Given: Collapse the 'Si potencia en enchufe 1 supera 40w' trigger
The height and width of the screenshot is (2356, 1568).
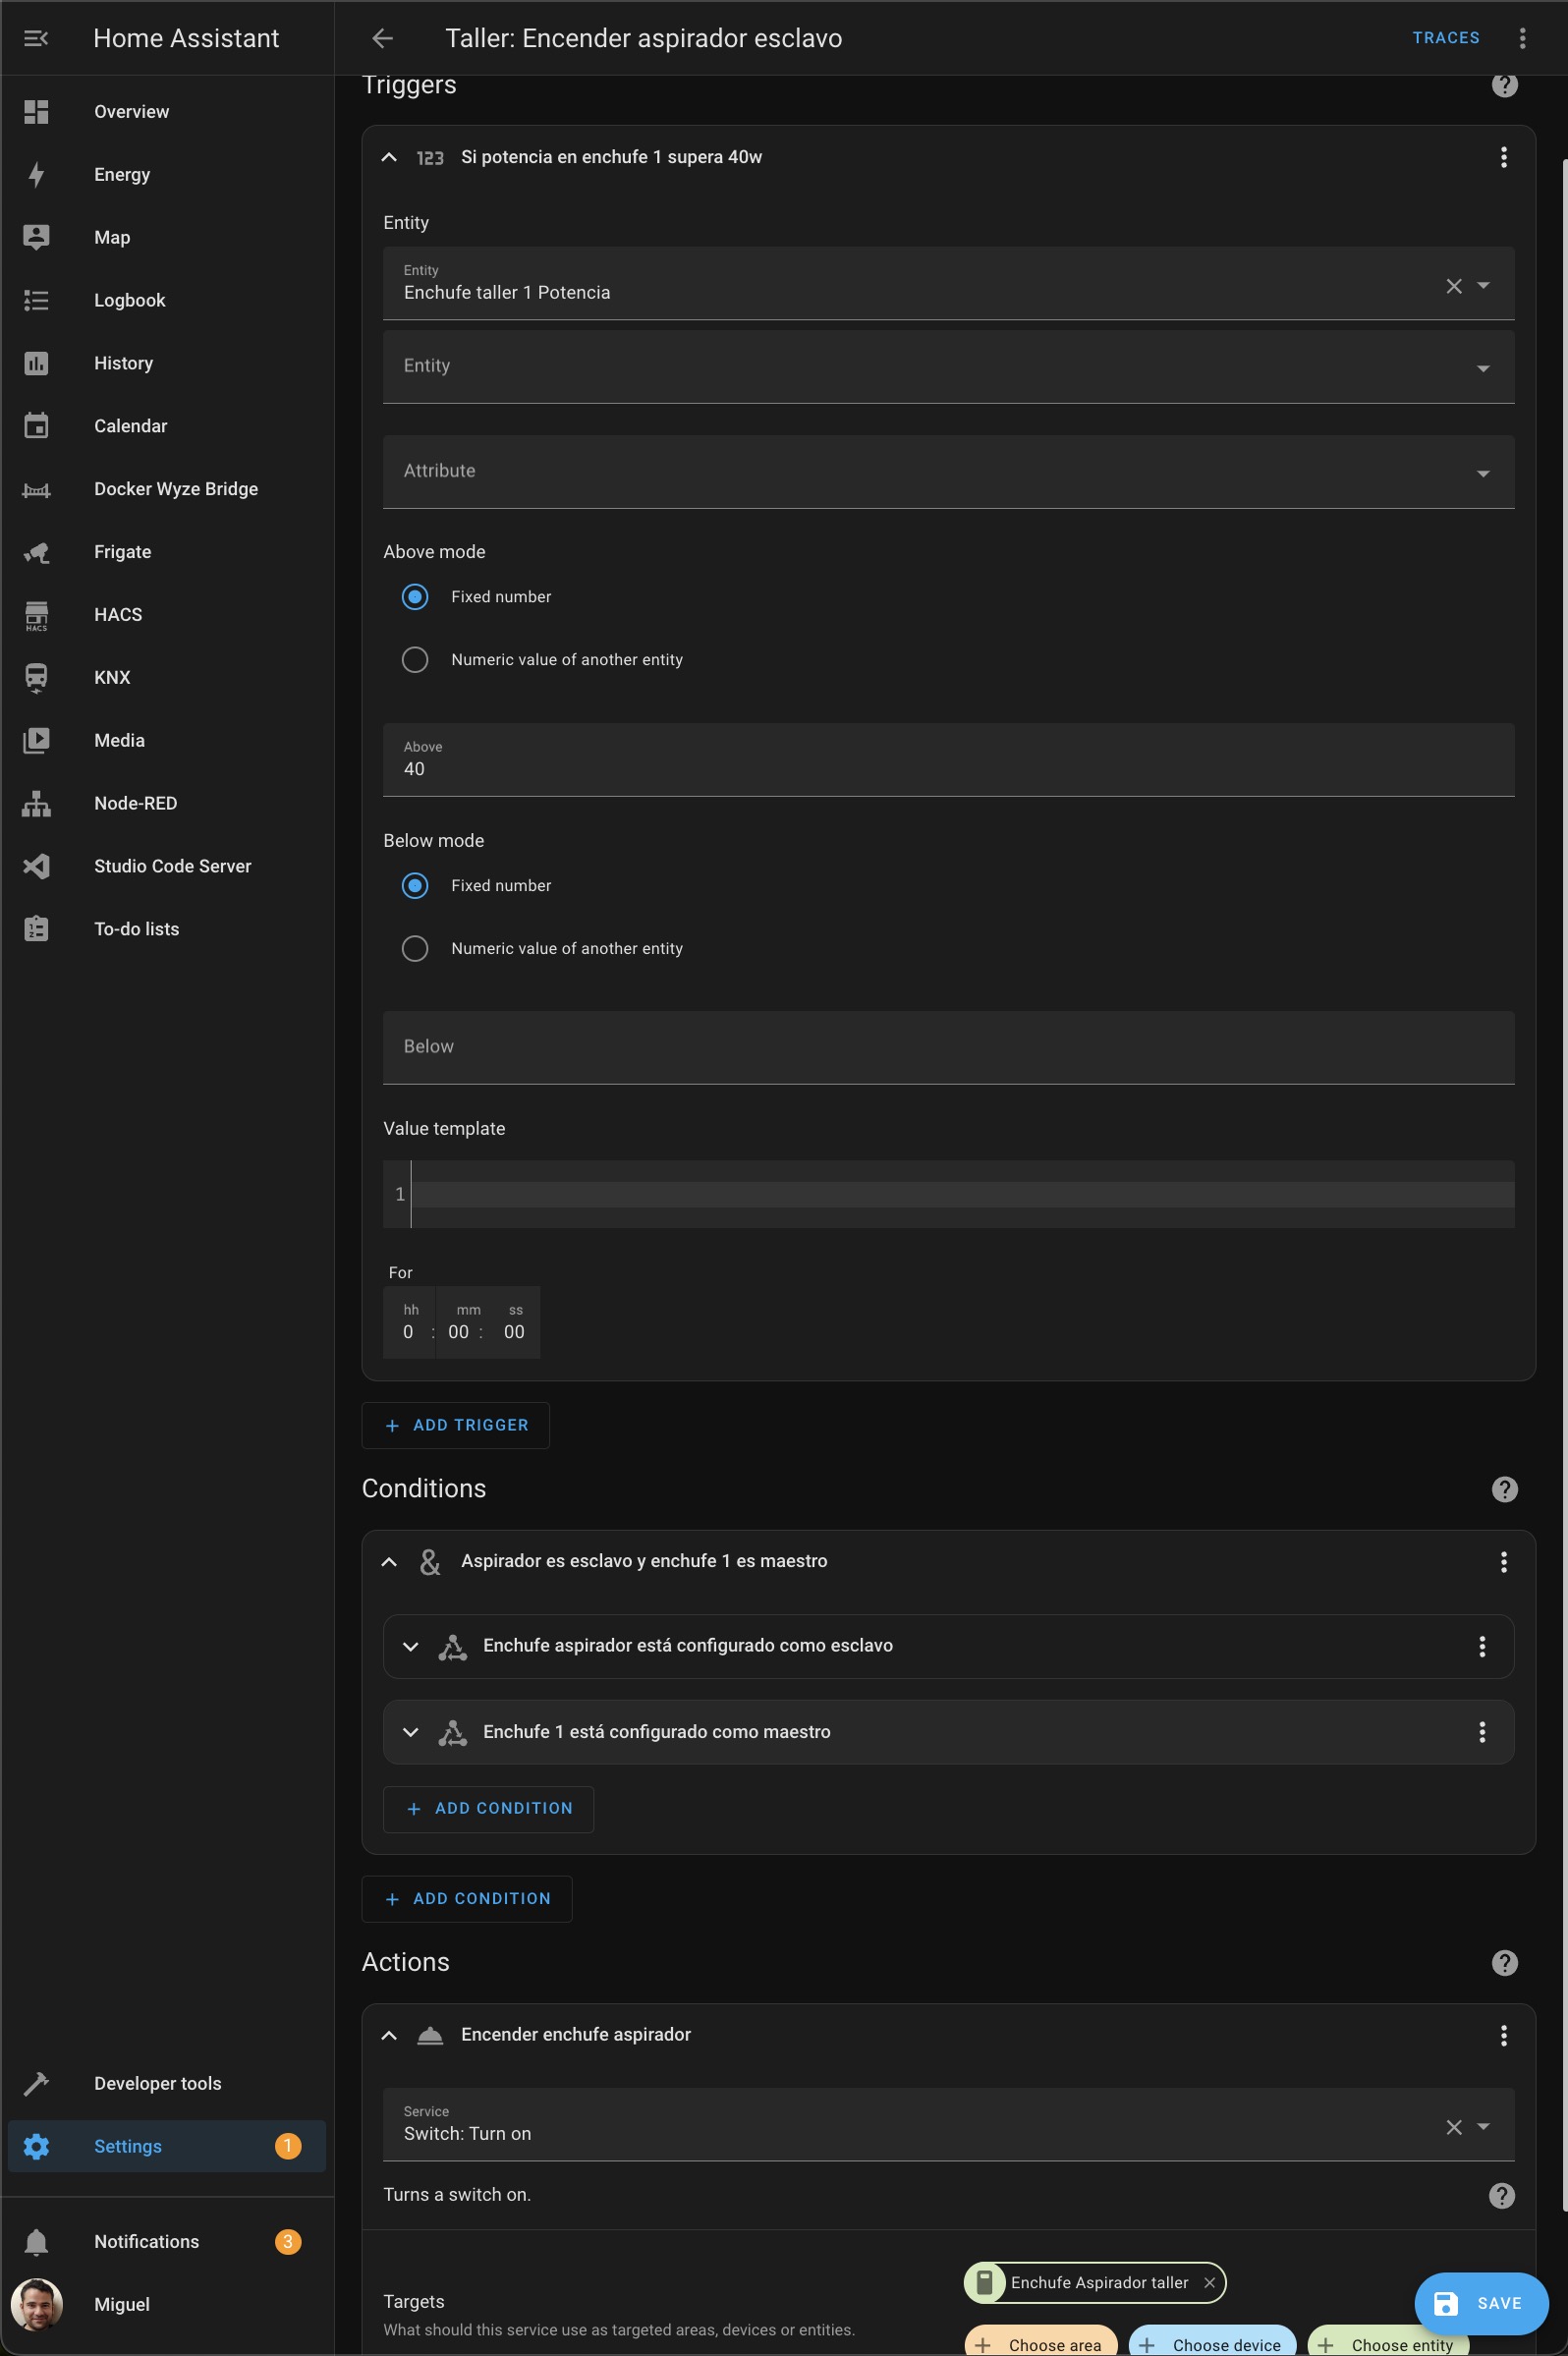Looking at the screenshot, I should tap(389, 157).
